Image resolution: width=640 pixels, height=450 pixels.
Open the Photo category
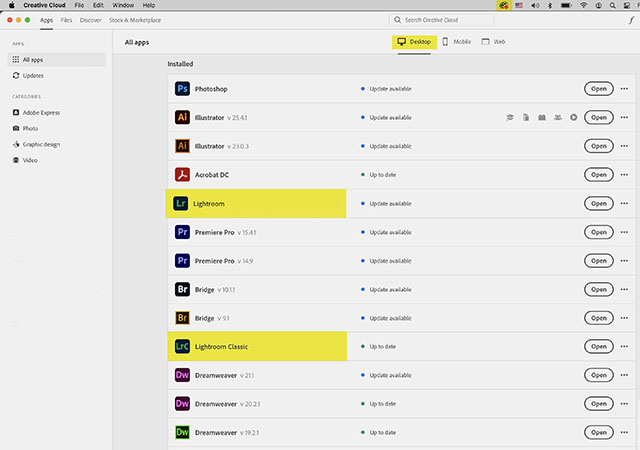pos(25,128)
